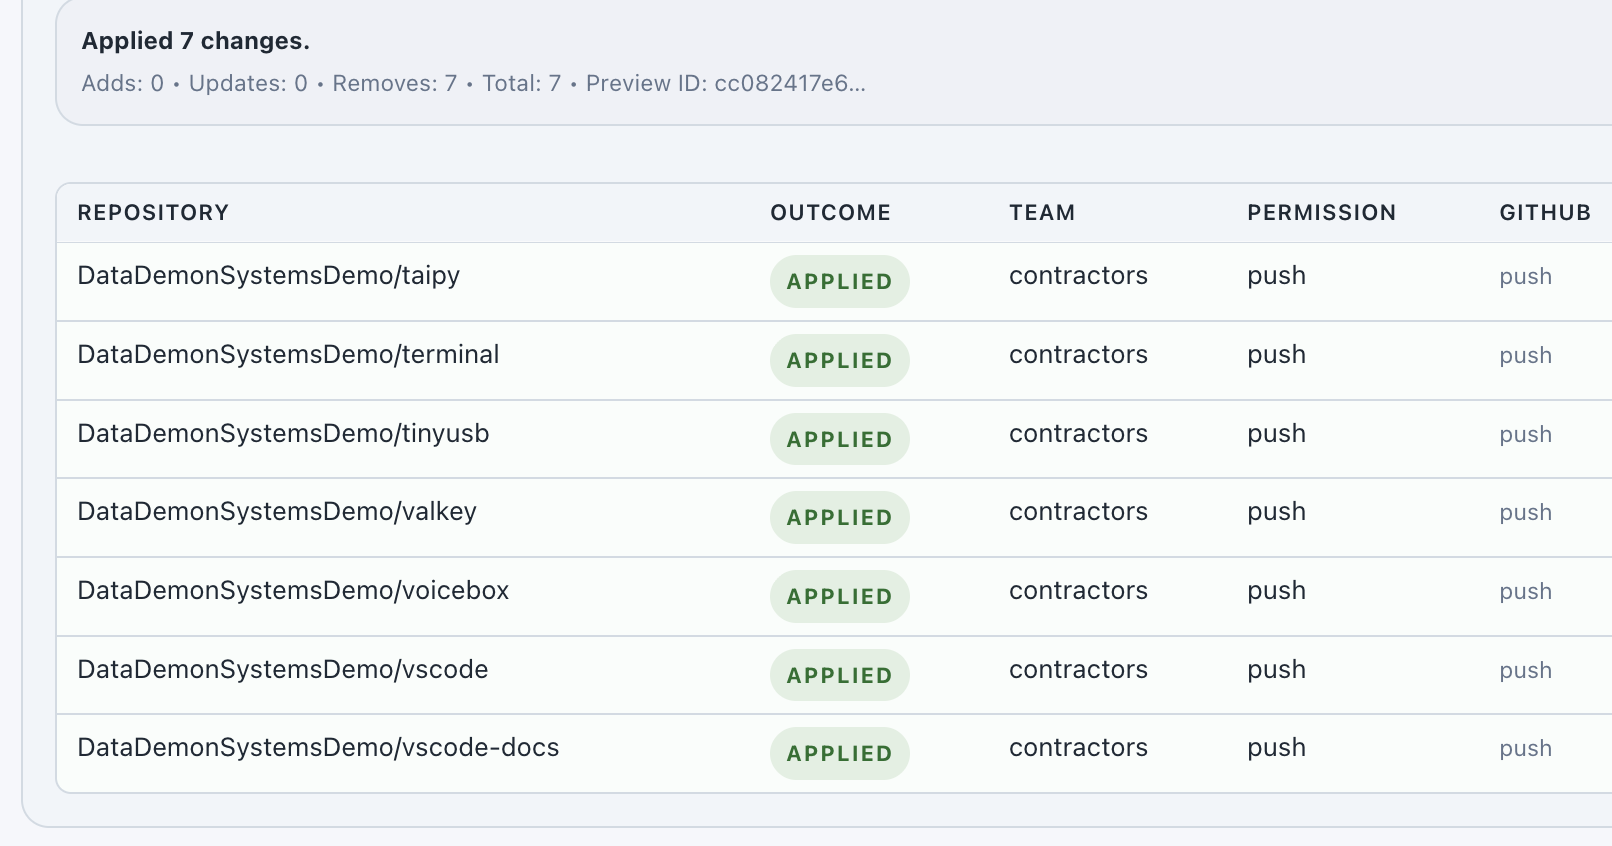The height and width of the screenshot is (846, 1612).
Task: Click the PERMISSION column header
Action: tap(1321, 213)
